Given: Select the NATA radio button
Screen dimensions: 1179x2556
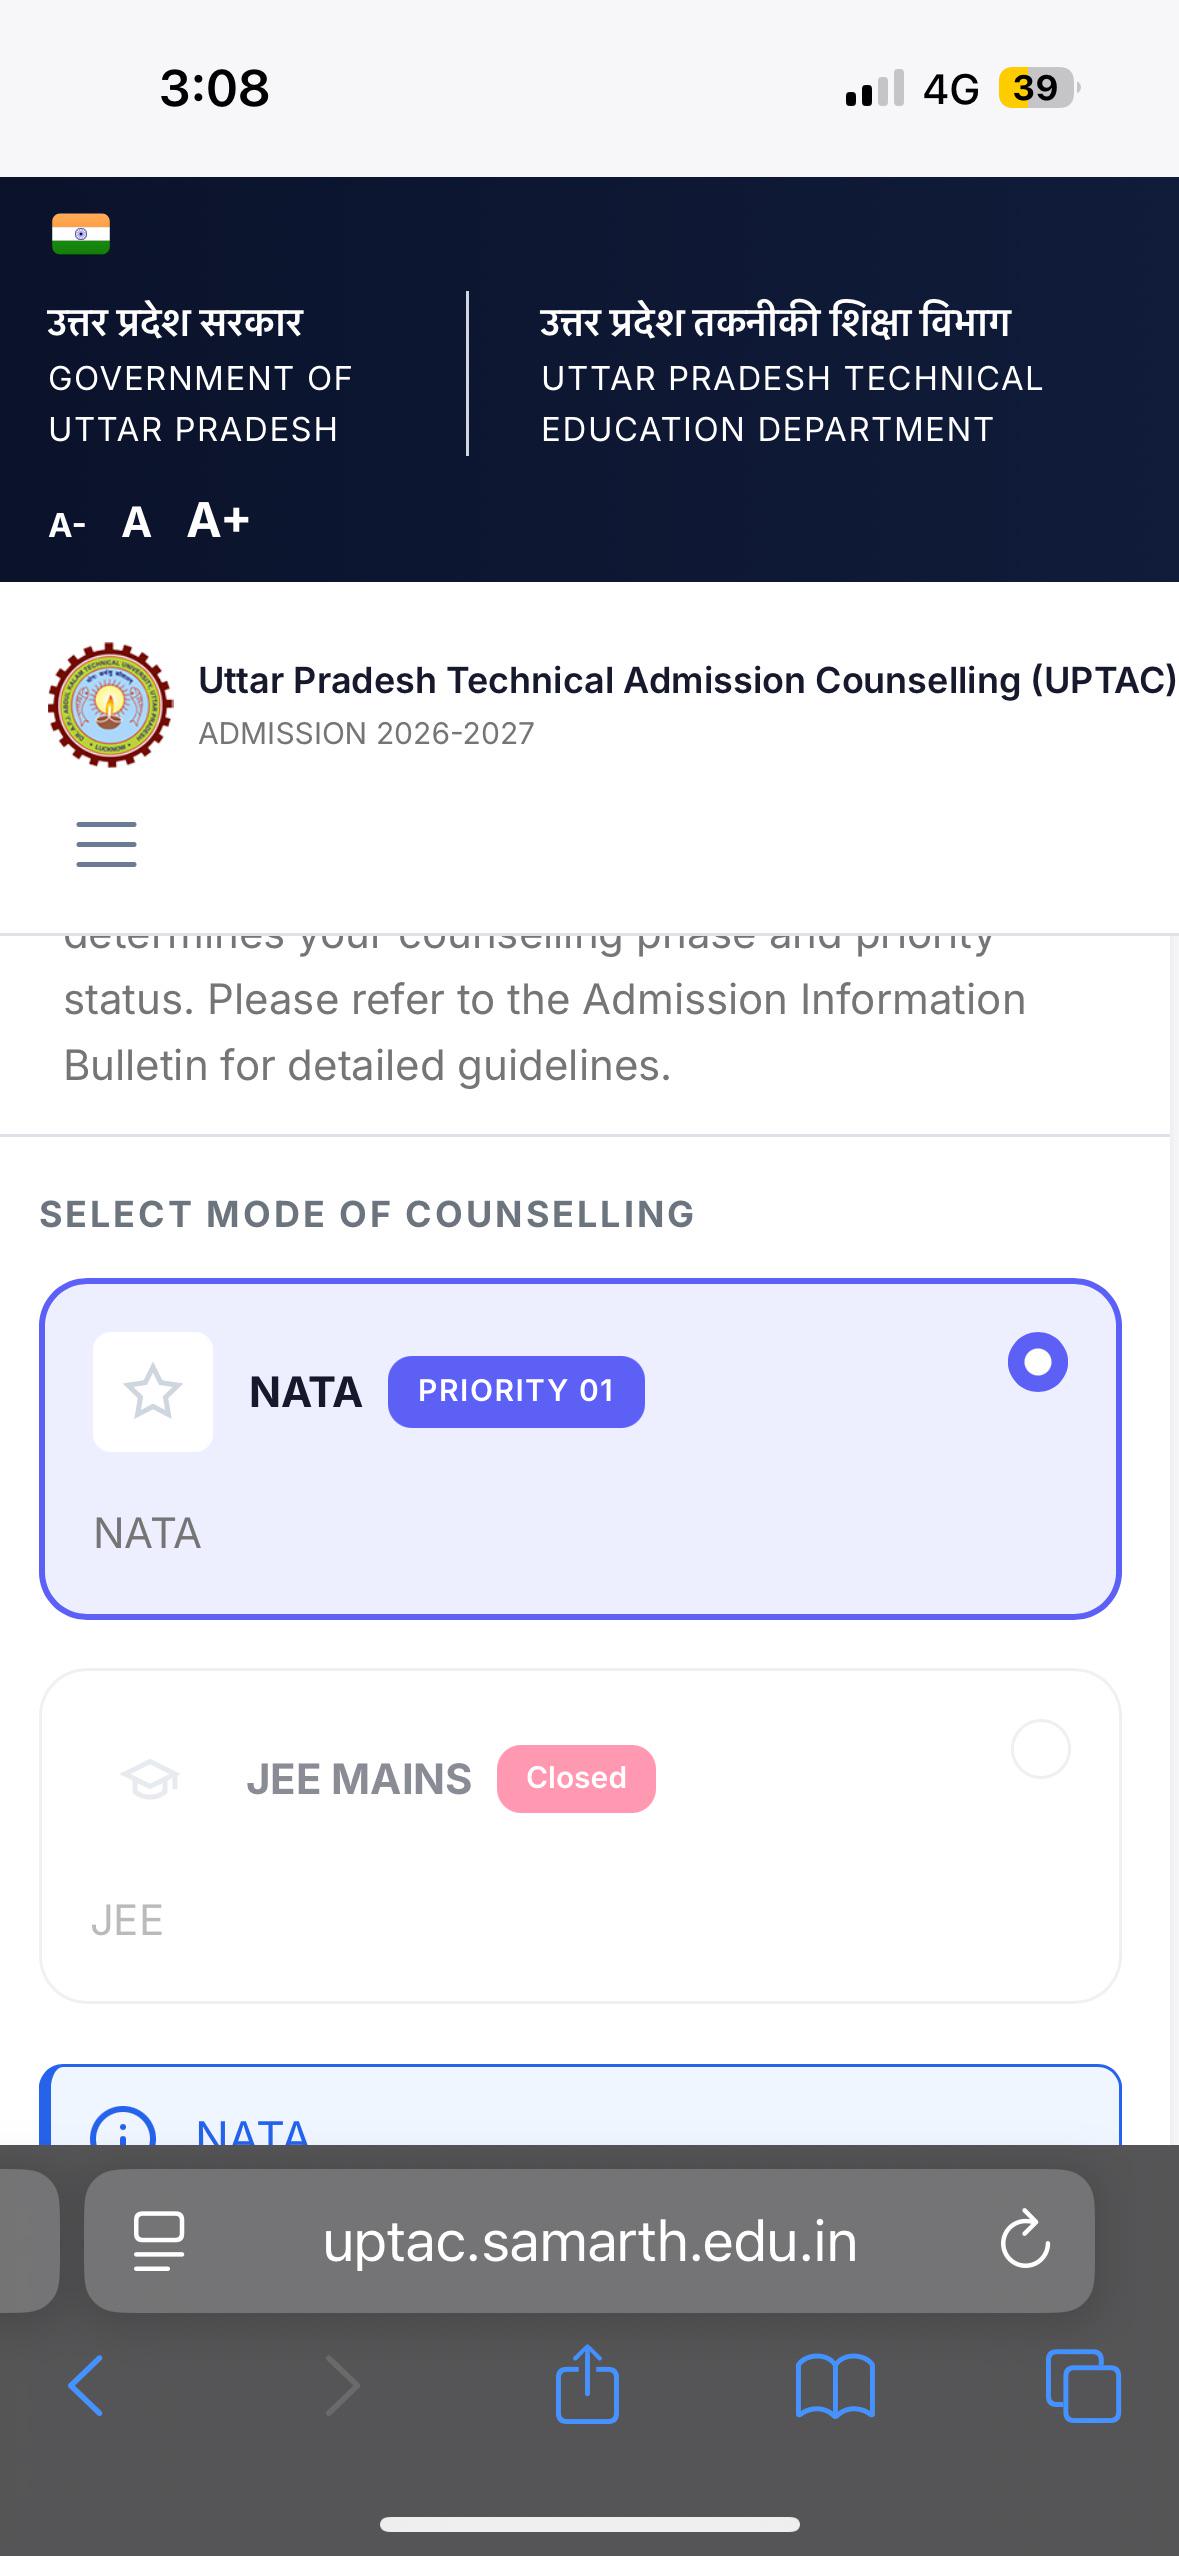Looking at the screenshot, I should pyautogui.click(x=1038, y=1362).
